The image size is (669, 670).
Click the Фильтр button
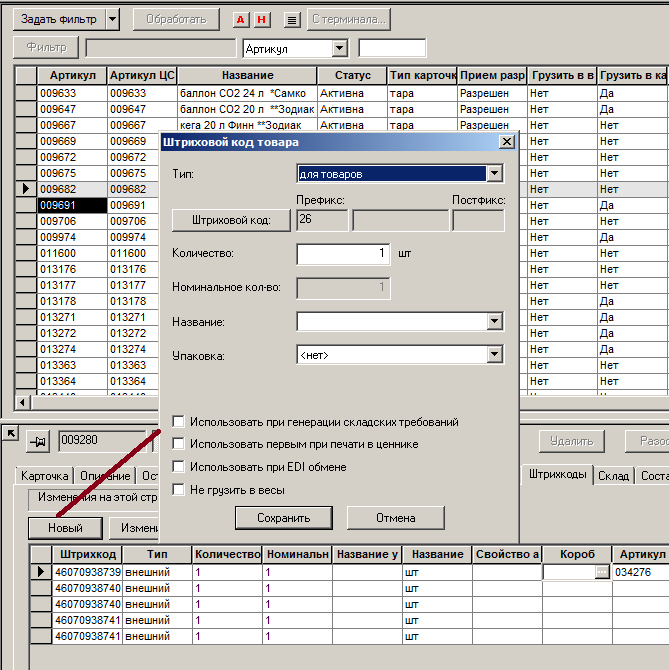[46, 47]
